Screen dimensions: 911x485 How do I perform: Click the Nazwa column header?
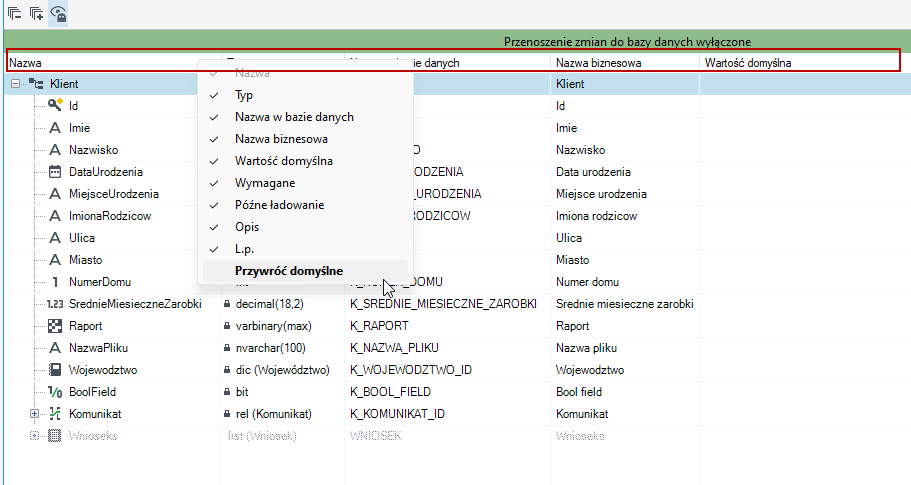point(114,63)
